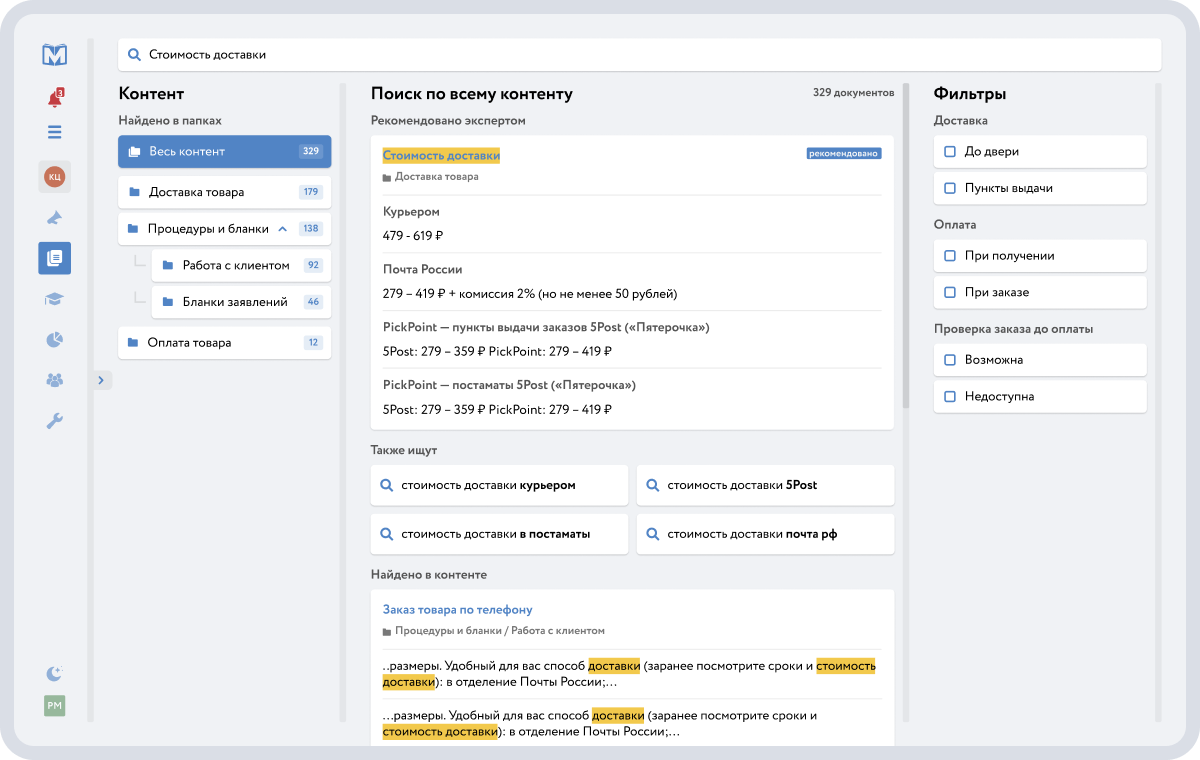Click the hamburger menu icon in sidebar
The width and height of the screenshot is (1200, 760).
(54, 132)
